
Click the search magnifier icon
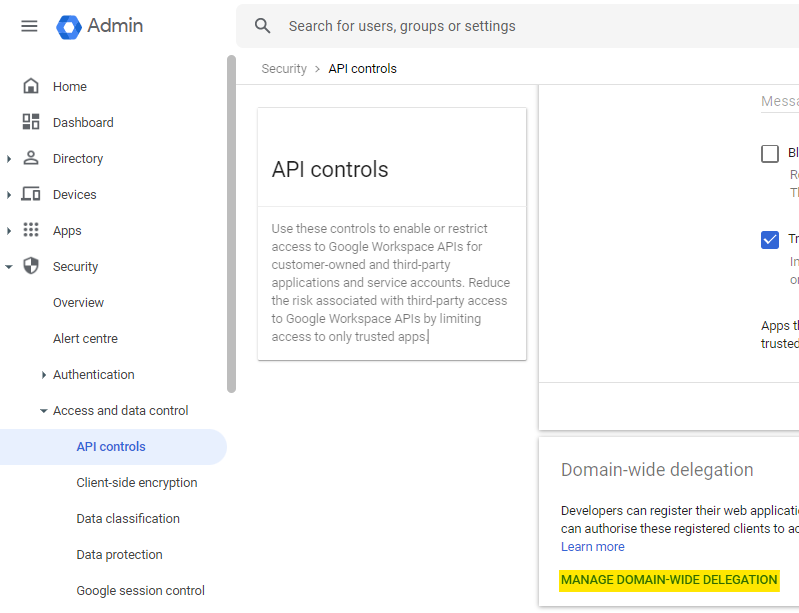pyautogui.click(x=263, y=26)
